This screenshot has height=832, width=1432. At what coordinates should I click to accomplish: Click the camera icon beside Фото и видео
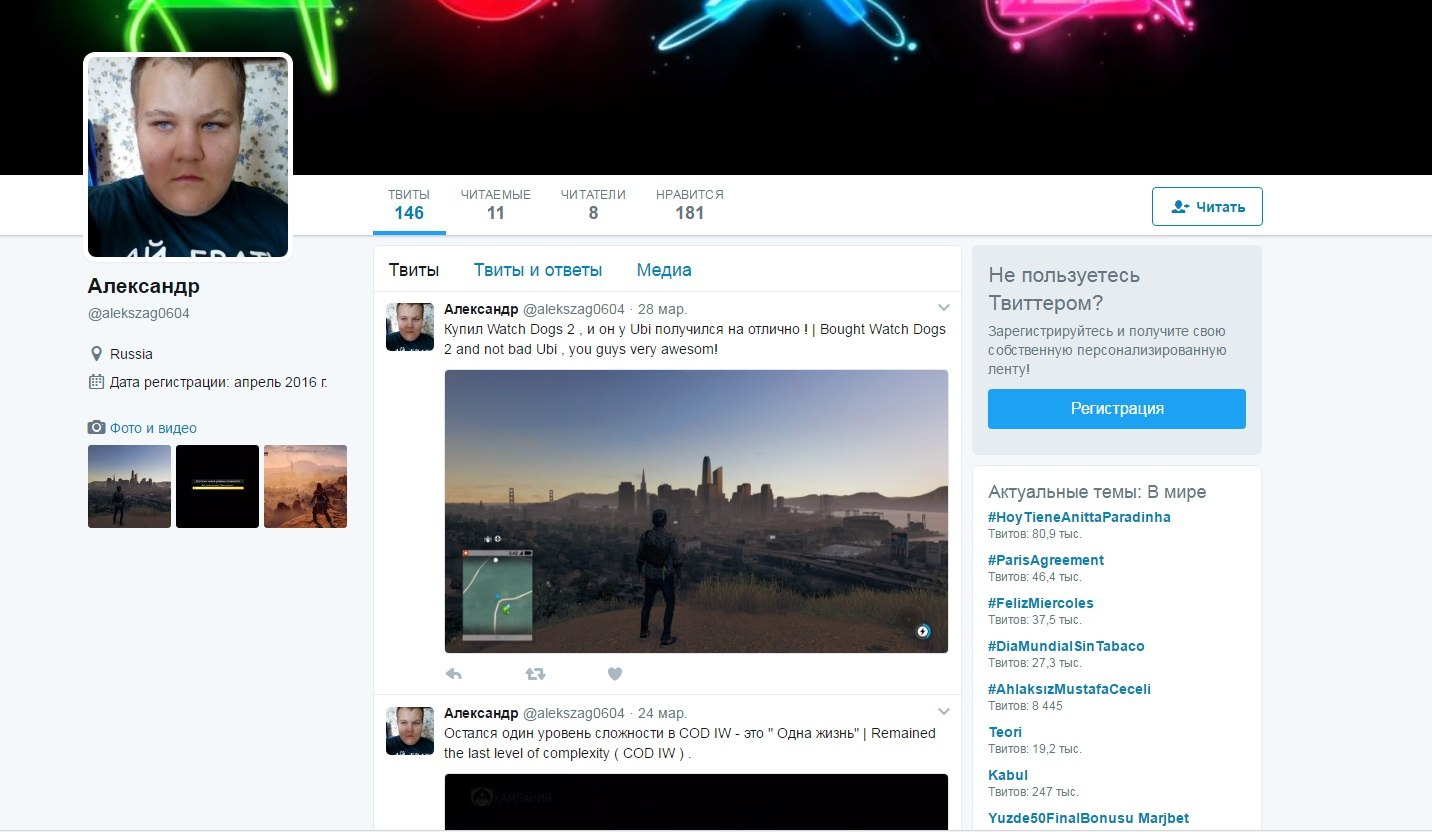click(x=96, y=428)
